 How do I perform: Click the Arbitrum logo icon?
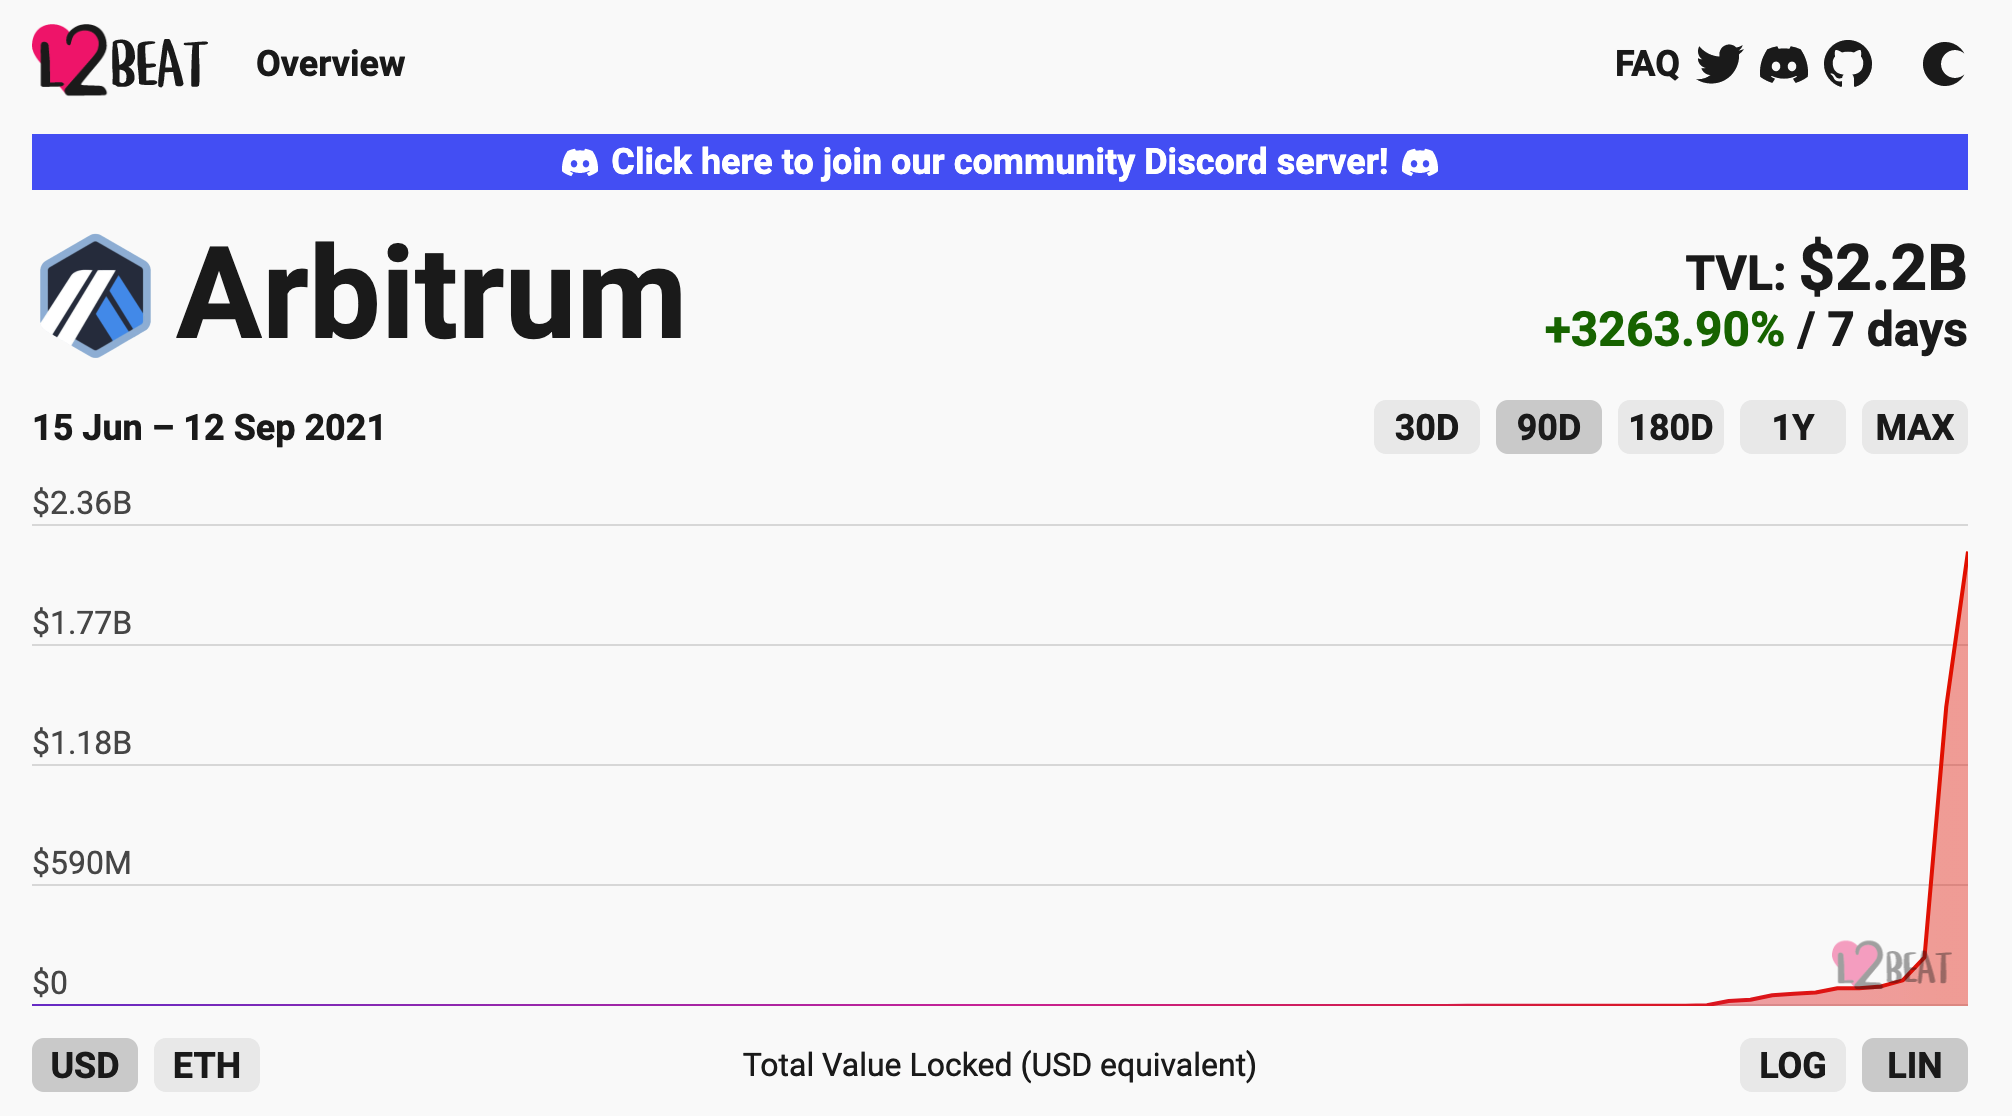tap(95, 296)
